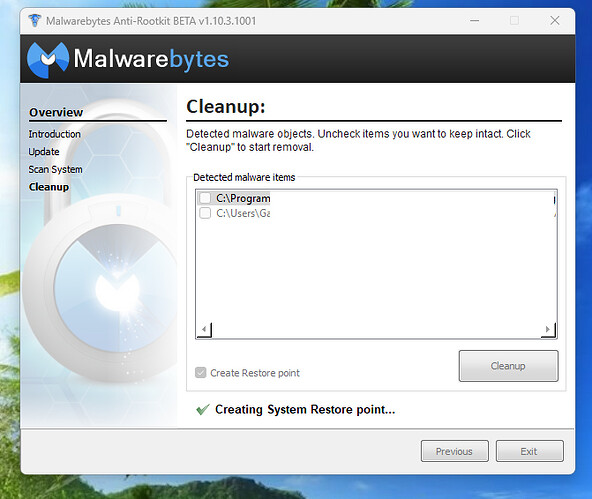Click the disabled maximize window icon
592x499 pixels.
click(514, 20)
